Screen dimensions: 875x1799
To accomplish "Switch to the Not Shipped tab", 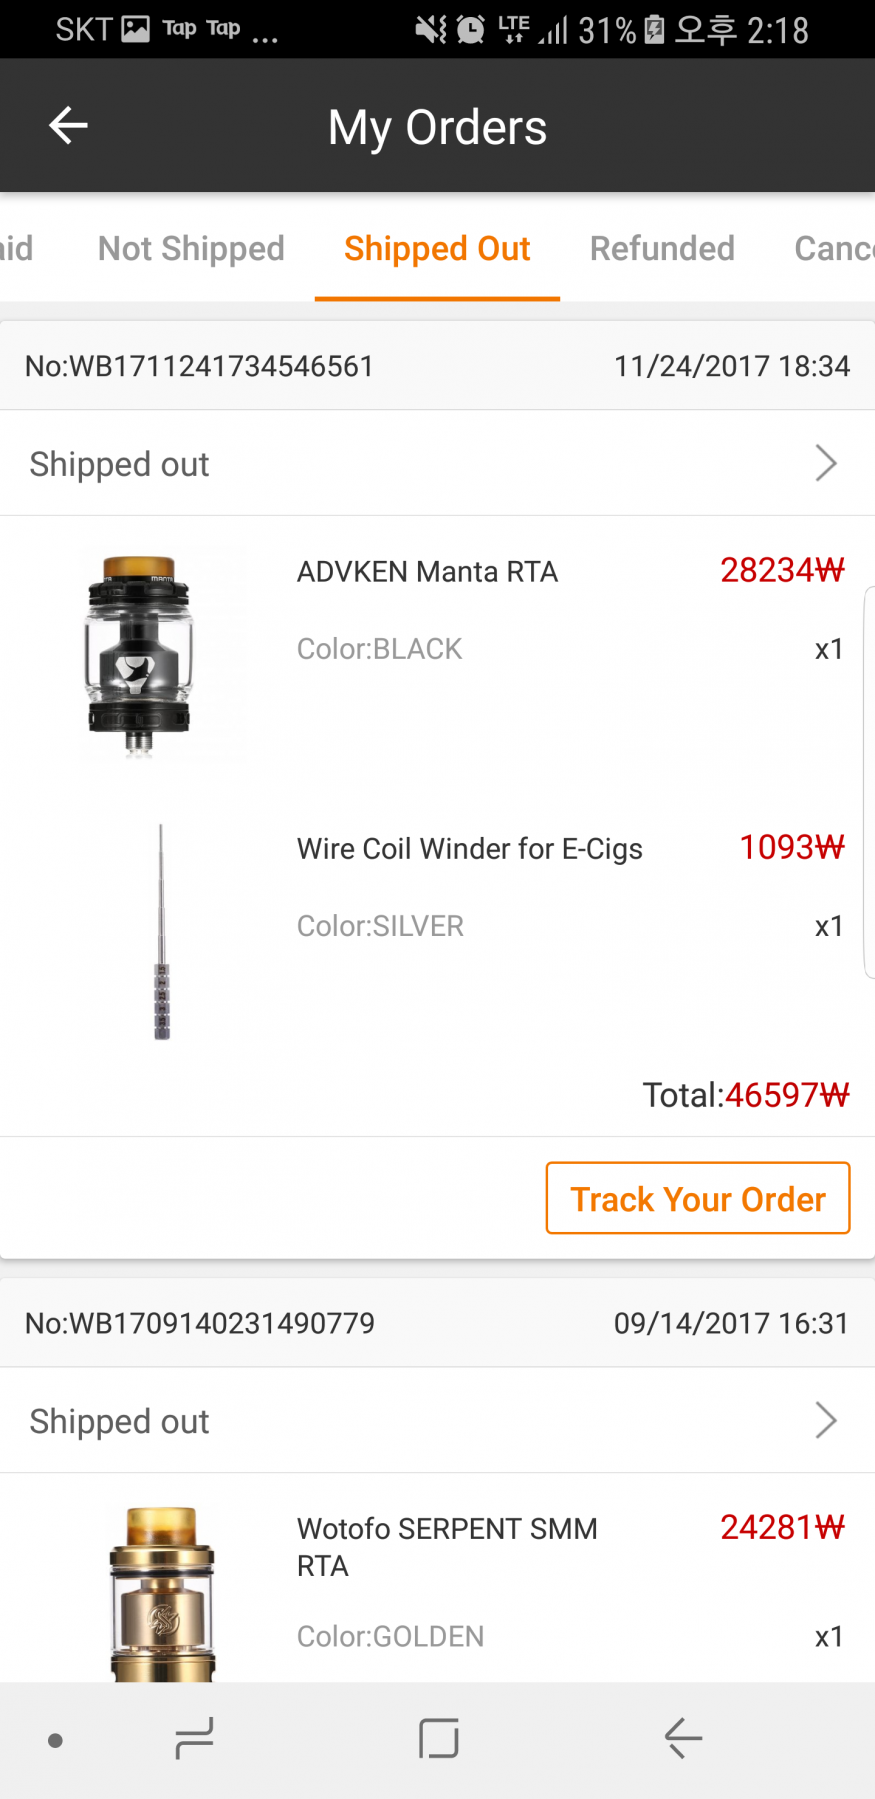I will click(x=191, y=248).
